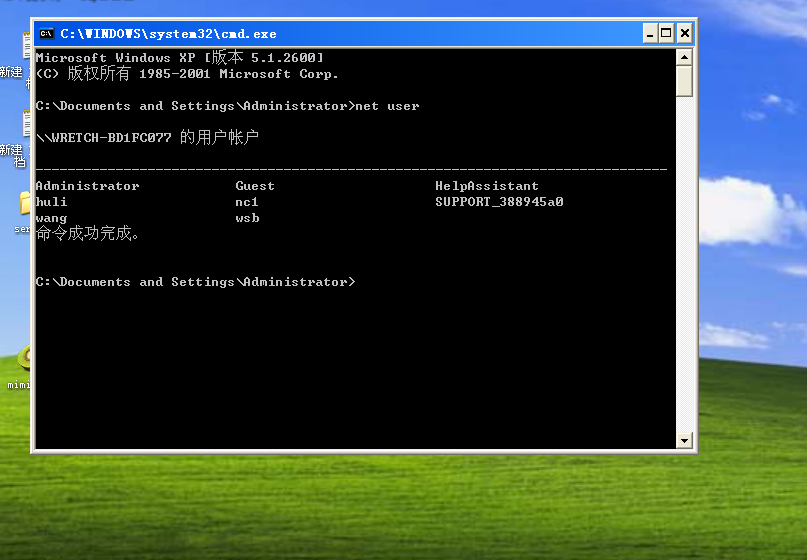This screenshot has width=807, height=560.
Task: Click the \\WRETCH-BD1FC077 host line
Action: click(x=147, y=137)
